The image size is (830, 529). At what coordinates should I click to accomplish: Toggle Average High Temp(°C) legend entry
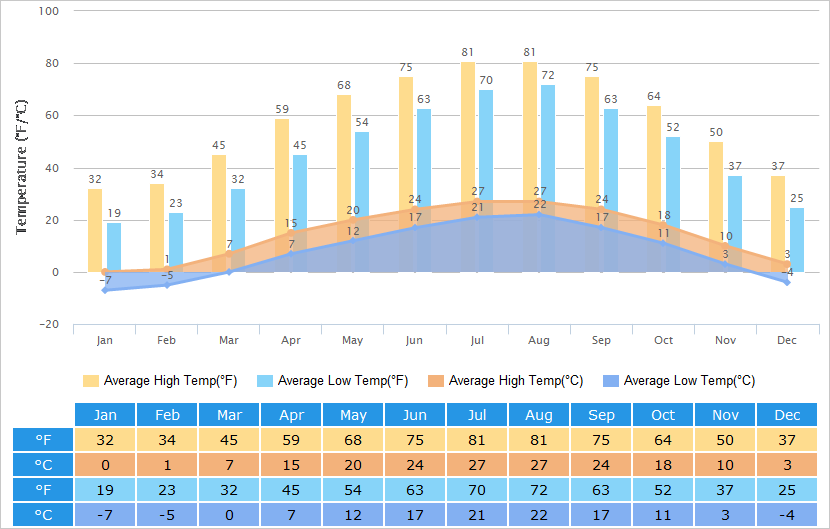pos(506,381)
